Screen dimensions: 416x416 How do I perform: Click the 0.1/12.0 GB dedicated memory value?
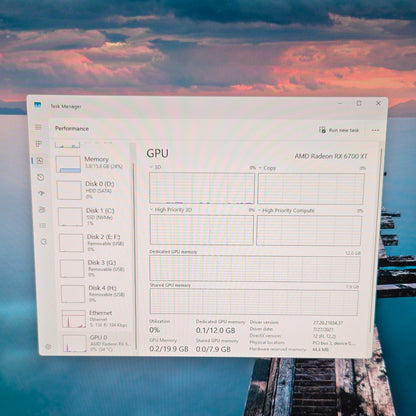pos(216,330)
